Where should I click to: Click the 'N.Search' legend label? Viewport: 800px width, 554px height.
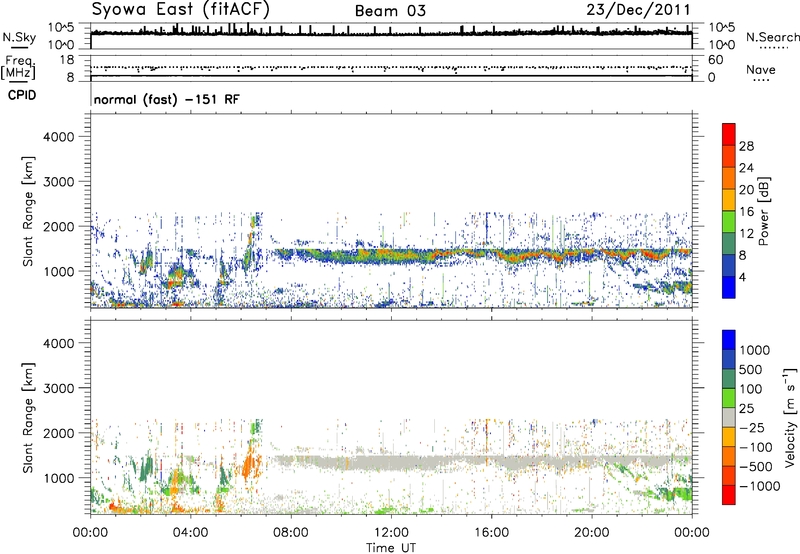(x=772, y=37)
